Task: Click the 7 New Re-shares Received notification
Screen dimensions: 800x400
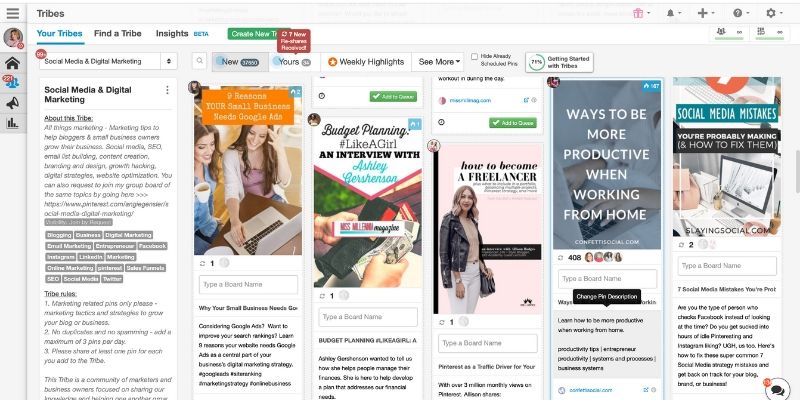Action: click(294, 41)
